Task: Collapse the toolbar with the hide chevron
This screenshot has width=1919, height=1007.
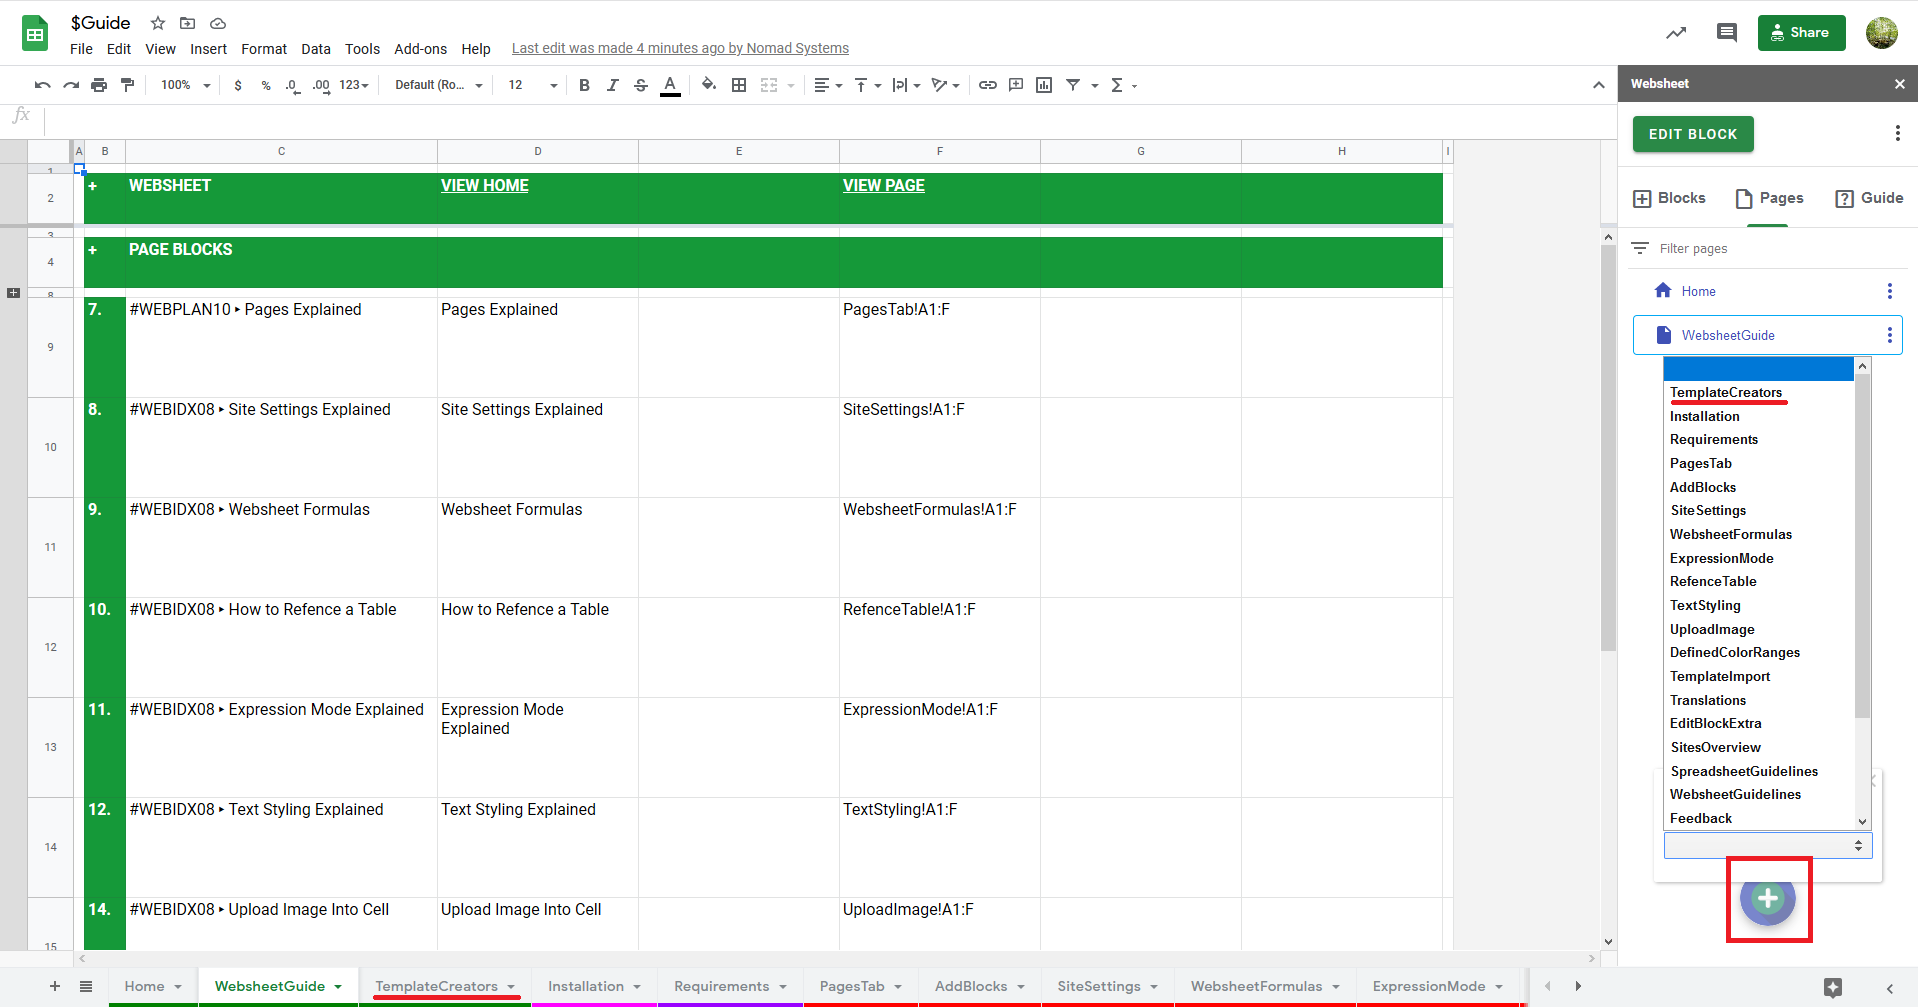Action: pyautogui.click(x=1598, y=85)
